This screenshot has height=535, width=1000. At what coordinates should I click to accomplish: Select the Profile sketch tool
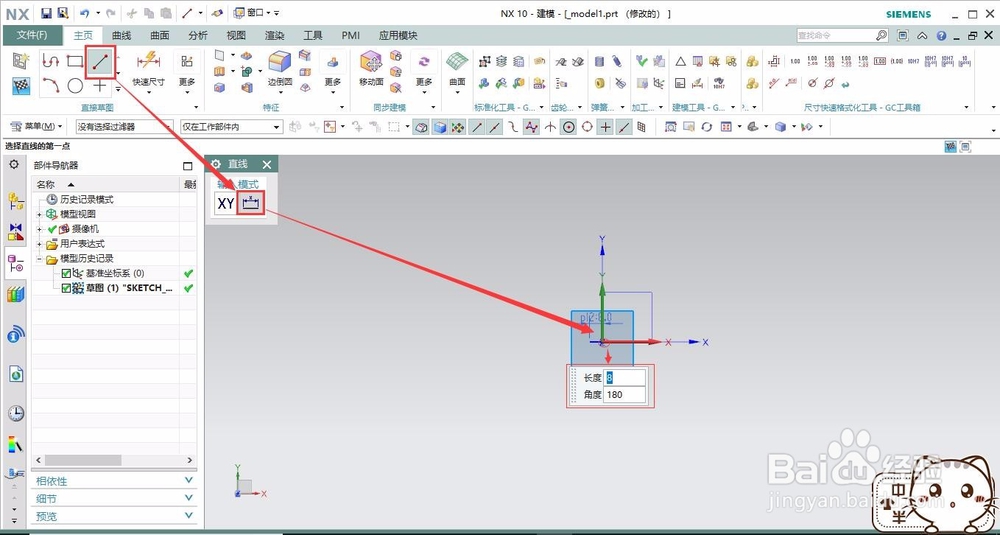(50, 61)
